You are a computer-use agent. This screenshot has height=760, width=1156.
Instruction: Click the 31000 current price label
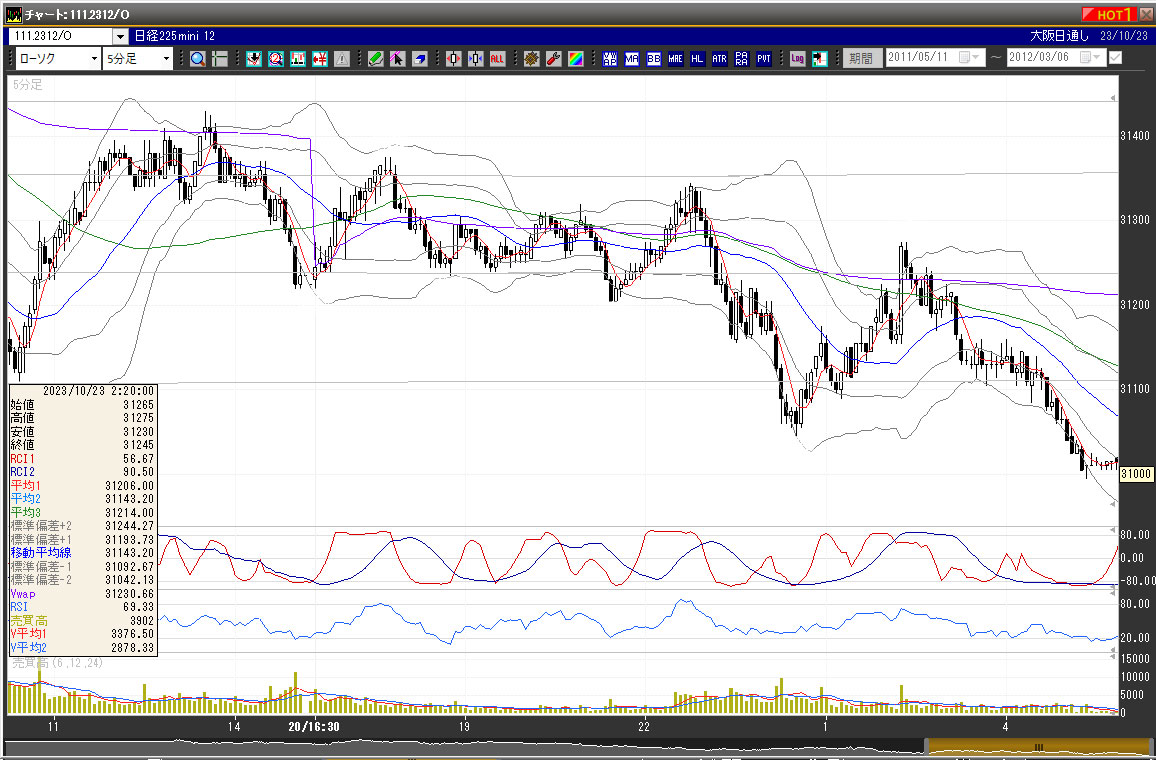1135,474
